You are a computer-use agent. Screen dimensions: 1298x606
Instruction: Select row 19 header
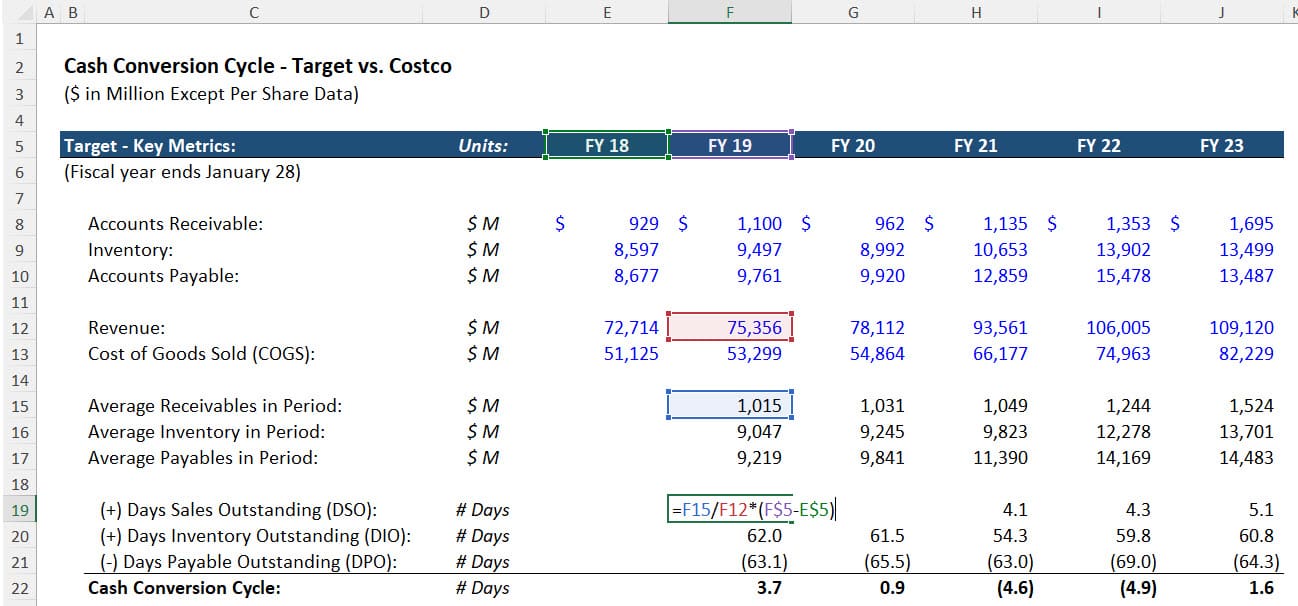[18, 510]
